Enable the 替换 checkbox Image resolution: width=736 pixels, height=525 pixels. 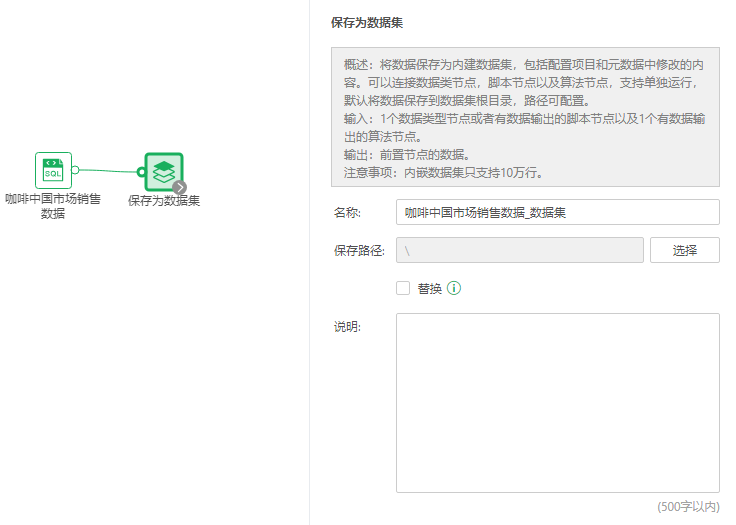coord(403,288)
